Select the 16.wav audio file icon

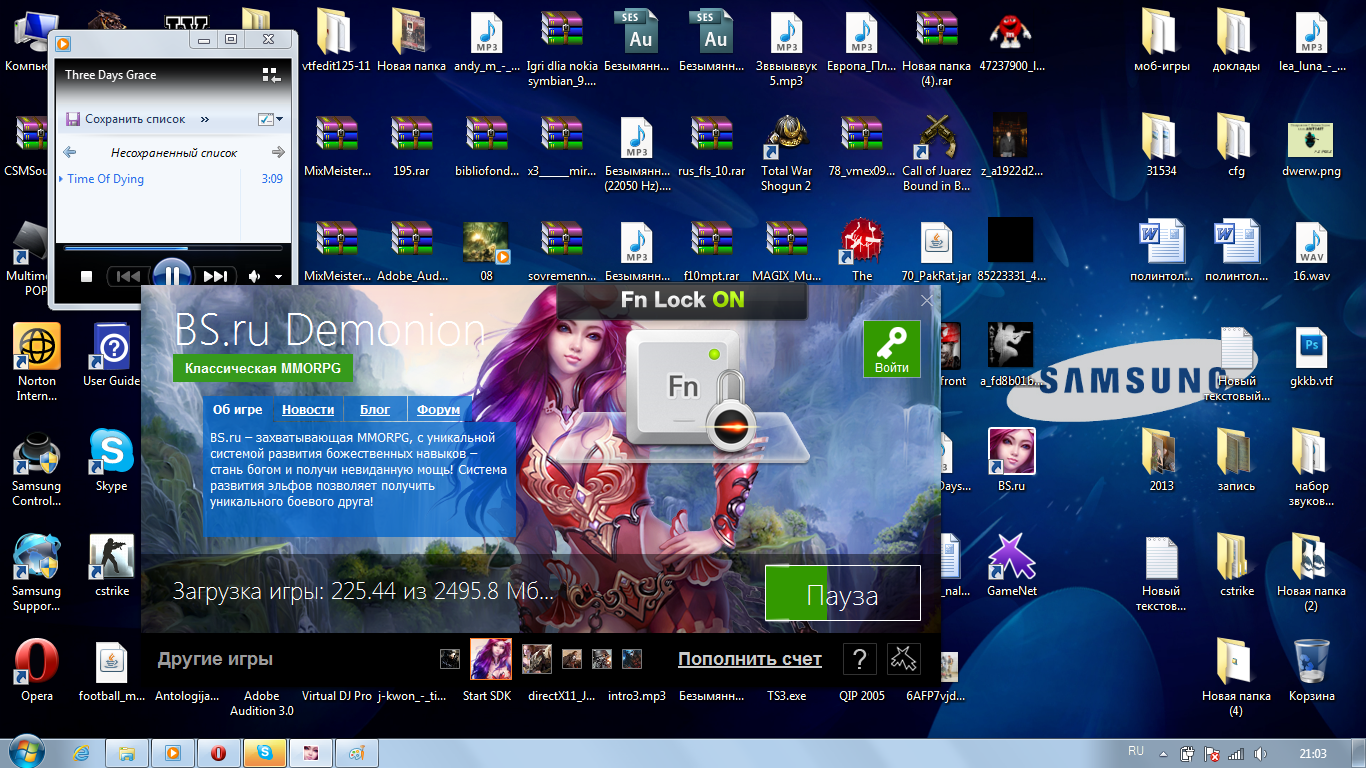click(x=1311, y=250)
